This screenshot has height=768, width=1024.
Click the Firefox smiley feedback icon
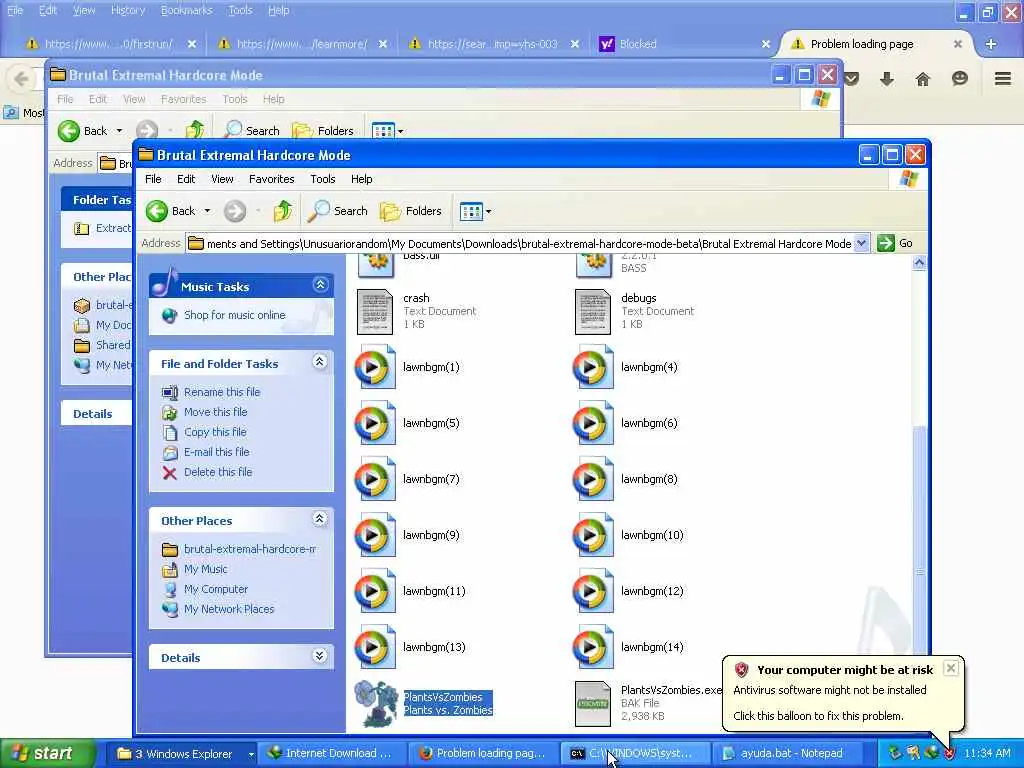click(959, 79)
